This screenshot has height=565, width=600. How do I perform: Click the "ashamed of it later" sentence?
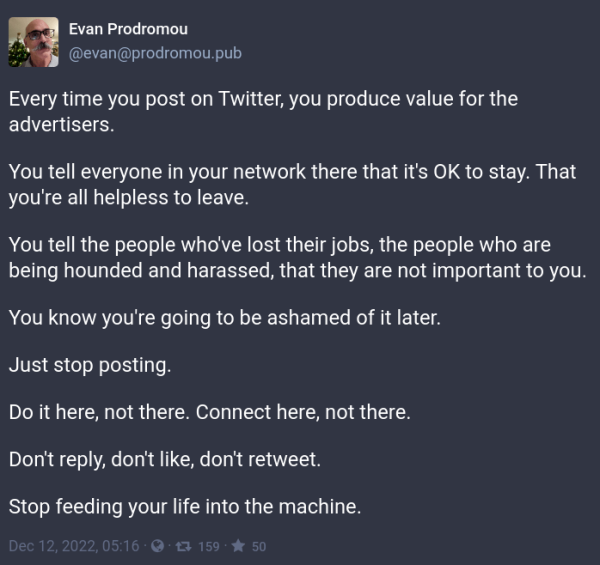[x=225, y=318]
